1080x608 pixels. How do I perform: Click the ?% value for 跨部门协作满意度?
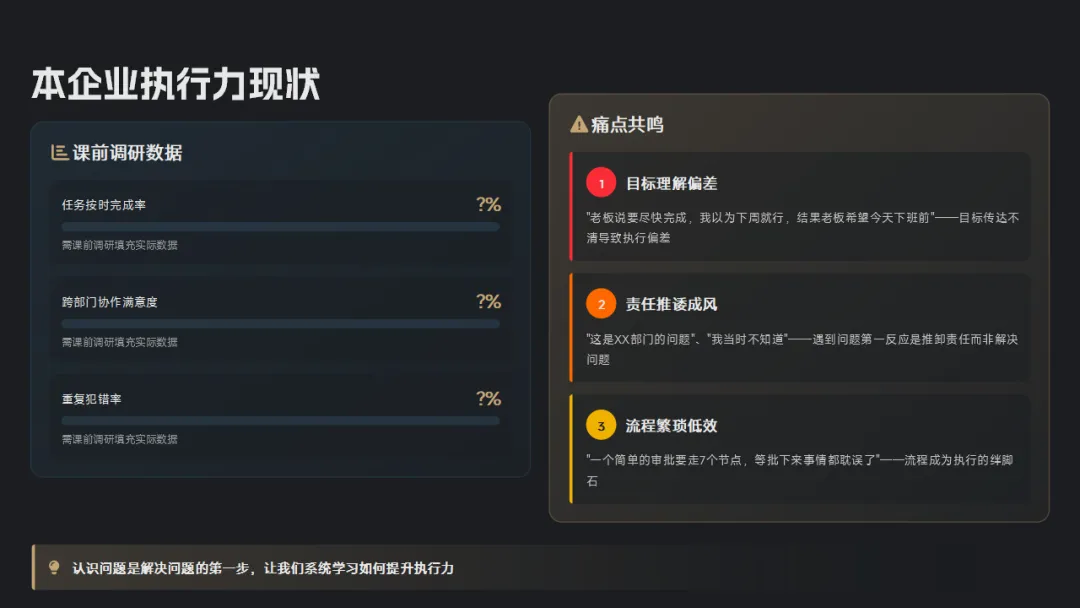(x=488, y=302)
